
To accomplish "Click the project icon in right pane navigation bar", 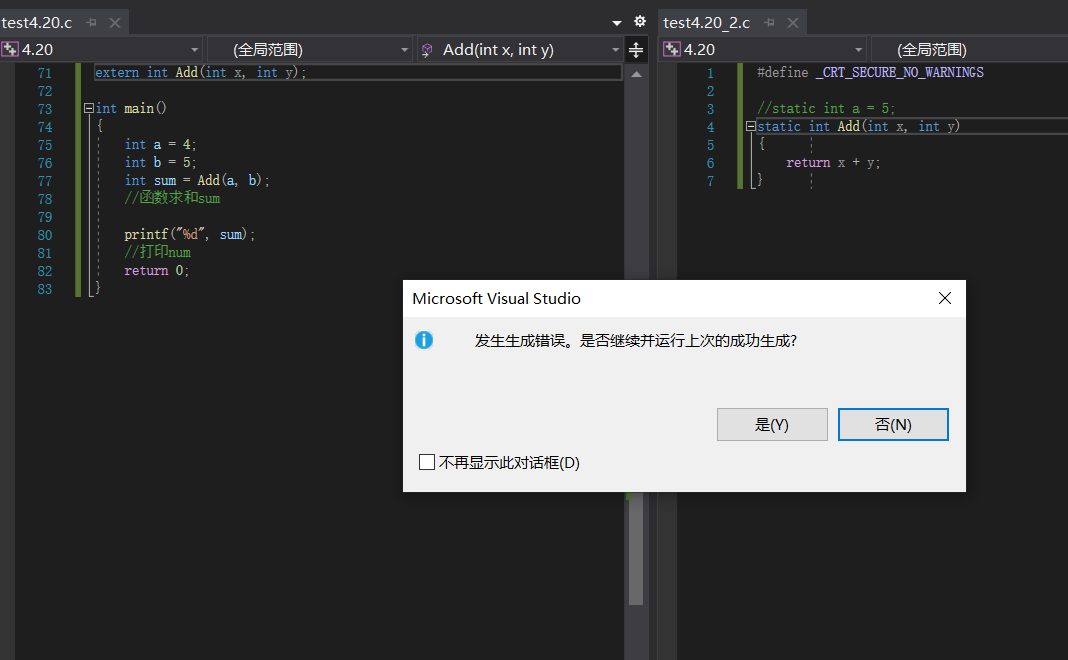I will [x=671, y=48].
